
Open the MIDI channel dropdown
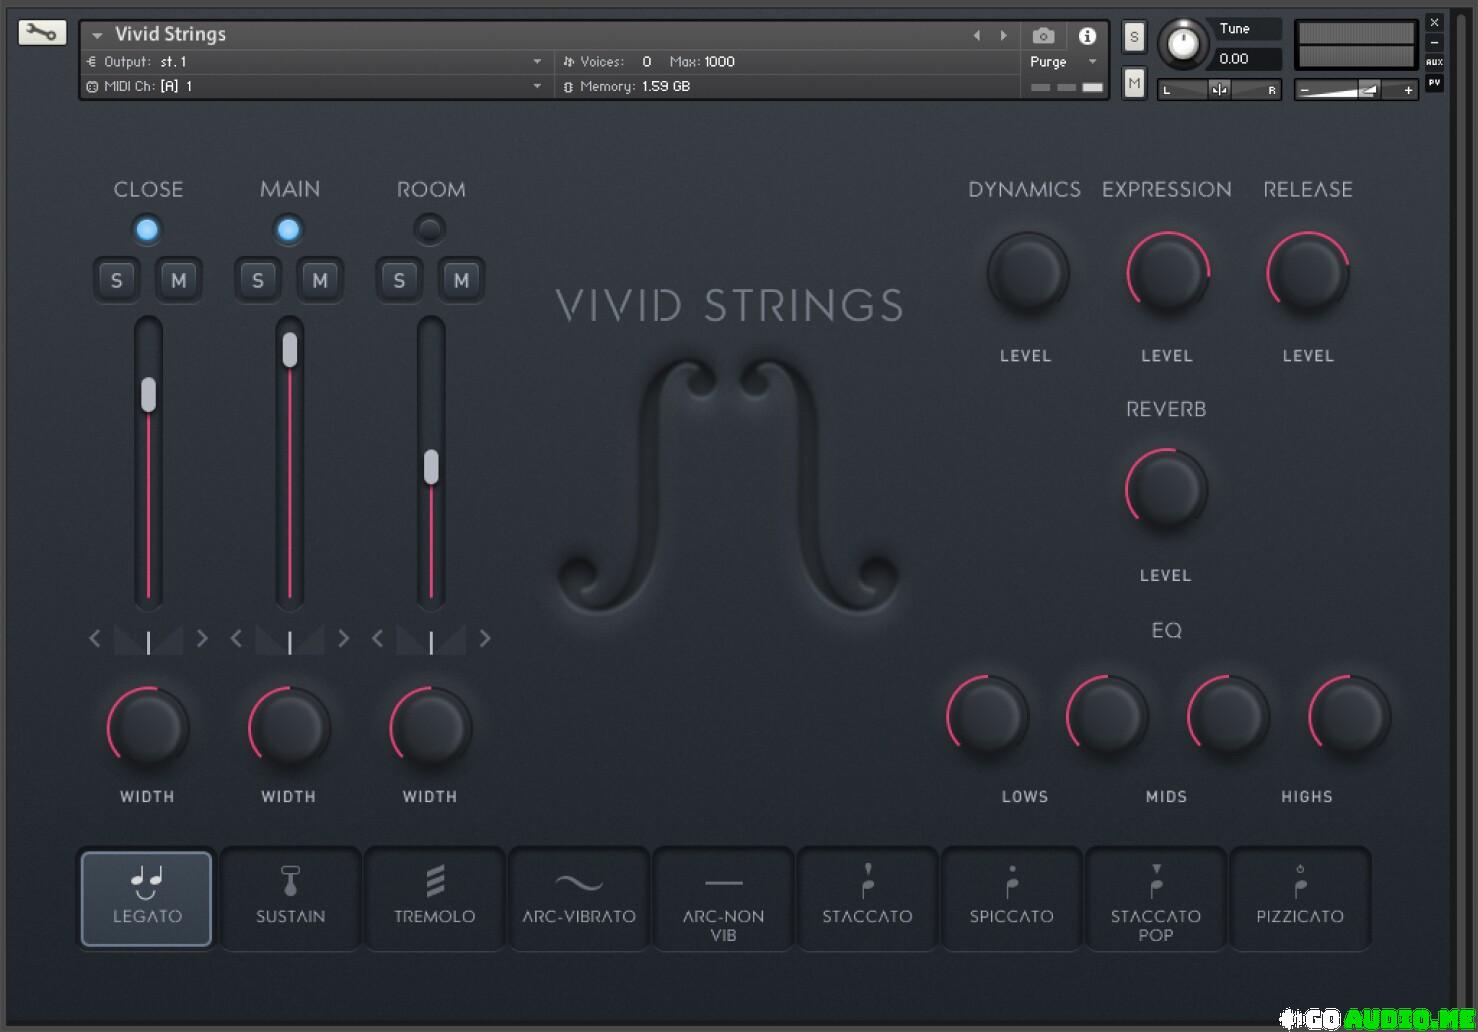point(537,87)
